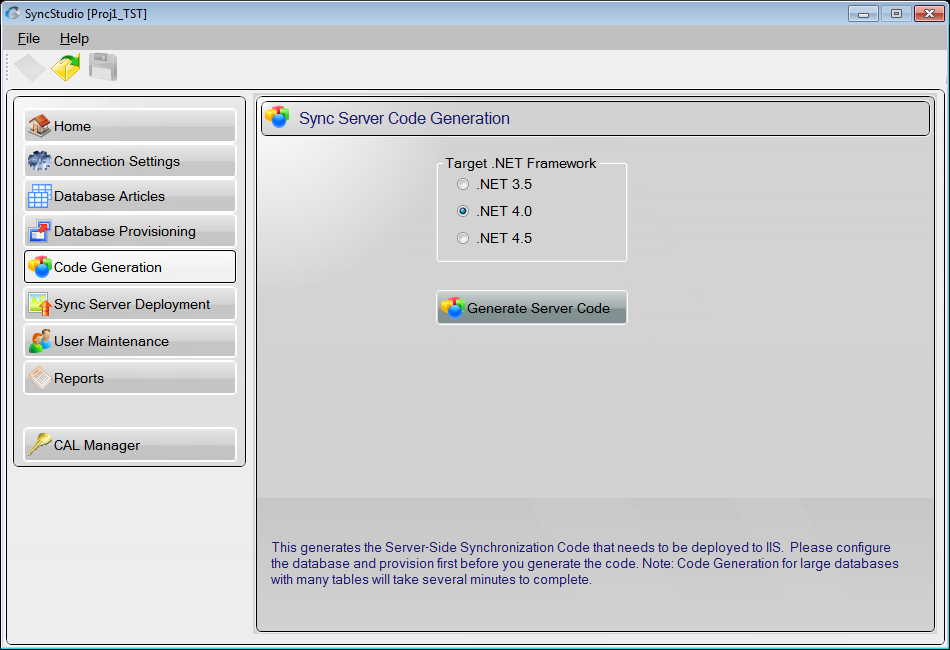Click the Home house icon
The width and height of the screenshot is (950, 650).
click(39, 126)
